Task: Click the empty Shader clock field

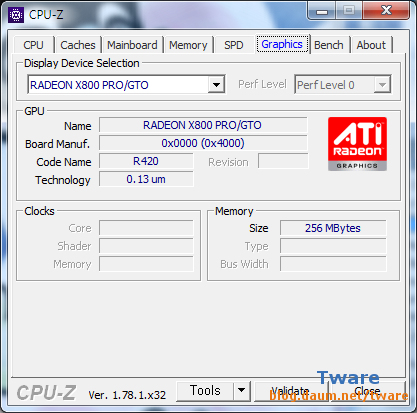Action: 146,246
